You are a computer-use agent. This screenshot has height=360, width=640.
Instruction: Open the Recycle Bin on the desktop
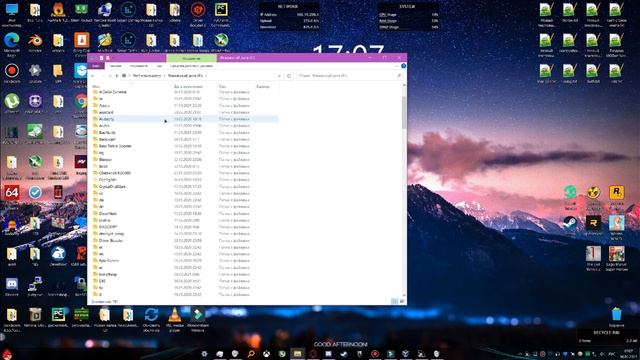616,318
